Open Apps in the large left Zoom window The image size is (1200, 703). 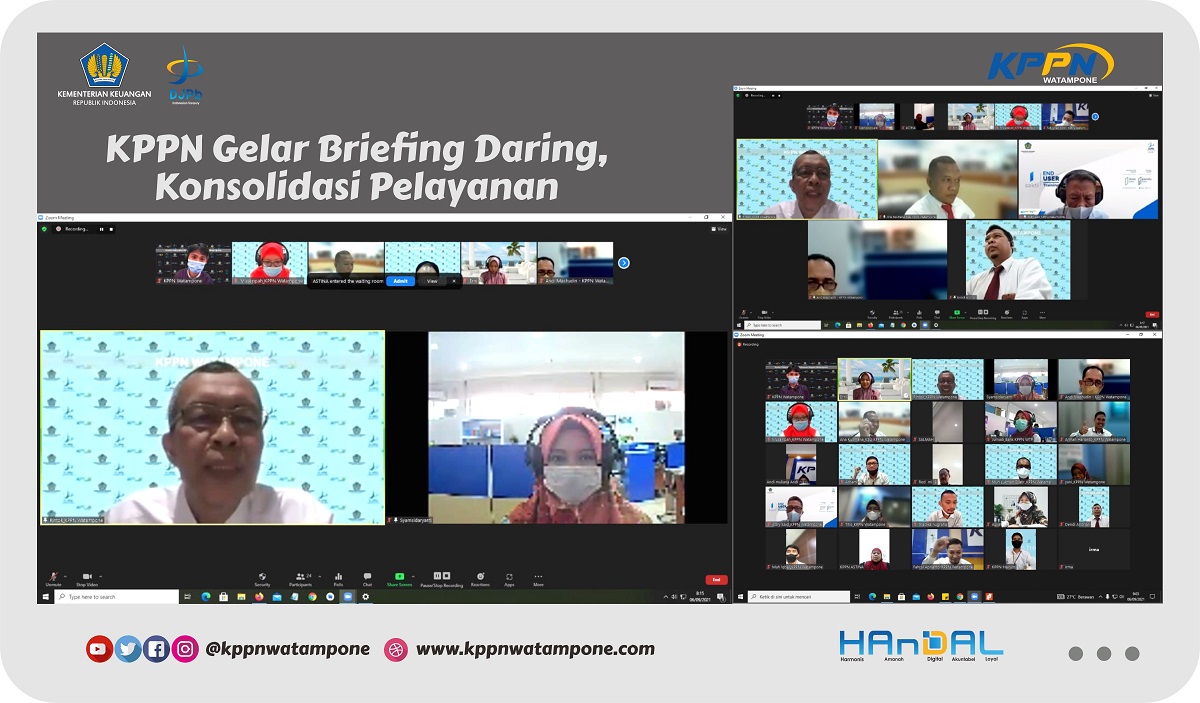pos(509,578)
